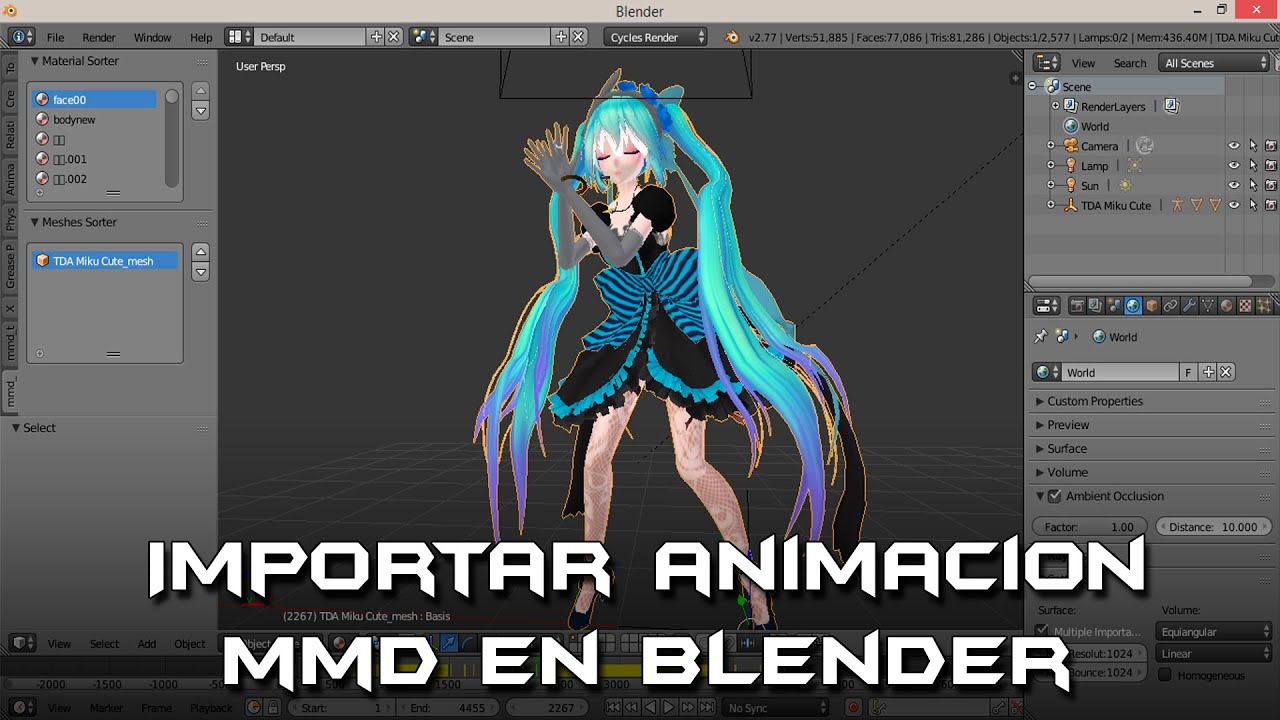1280x720 pixels.
Task: Expand the Surface panel
Action: [x=1066, y=449]
